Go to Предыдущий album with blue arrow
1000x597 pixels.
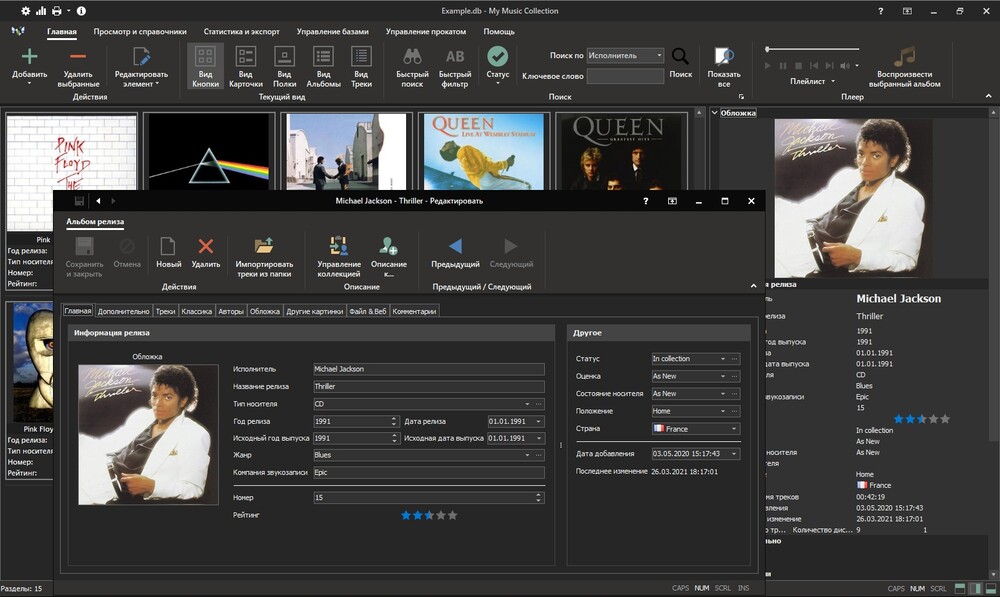(x=455, y=246)
